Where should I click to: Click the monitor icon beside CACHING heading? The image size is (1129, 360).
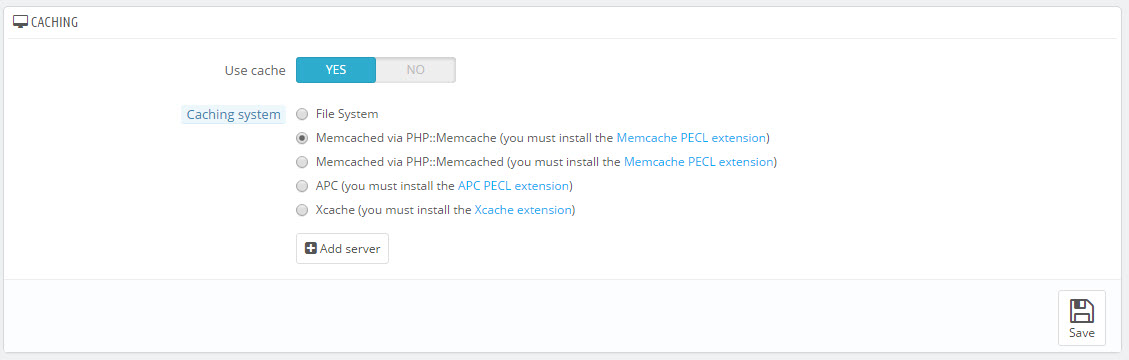(x=21, y=22)
